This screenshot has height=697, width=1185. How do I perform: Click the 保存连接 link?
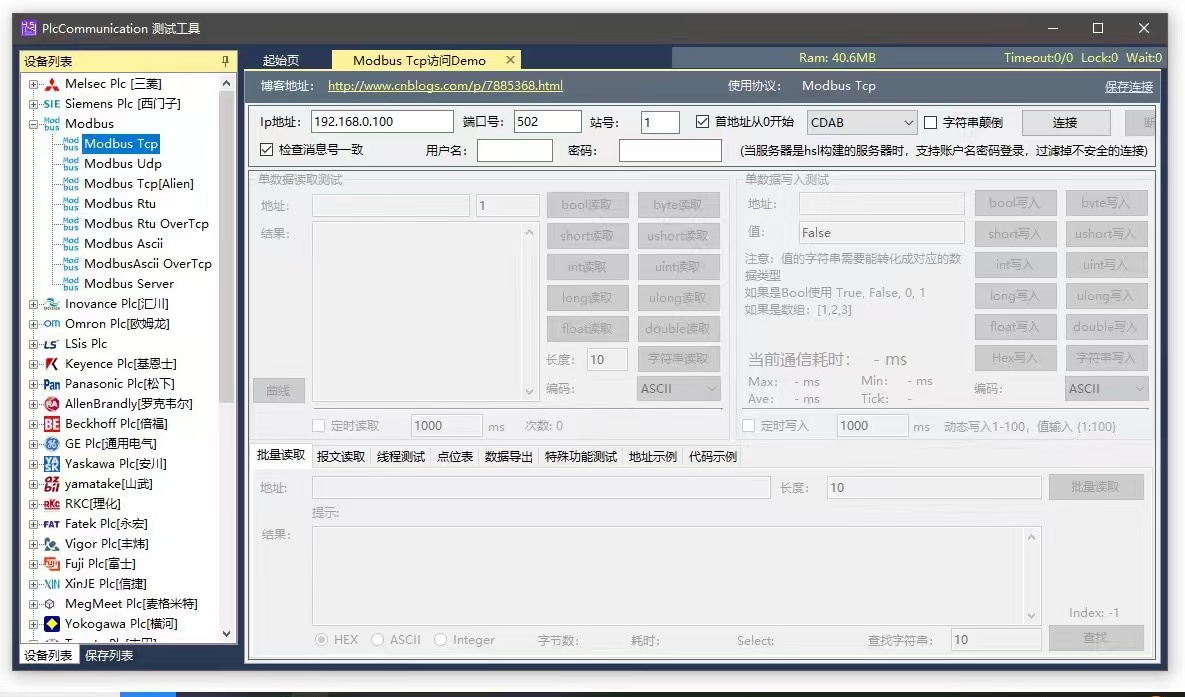(x=1128, y=86)
